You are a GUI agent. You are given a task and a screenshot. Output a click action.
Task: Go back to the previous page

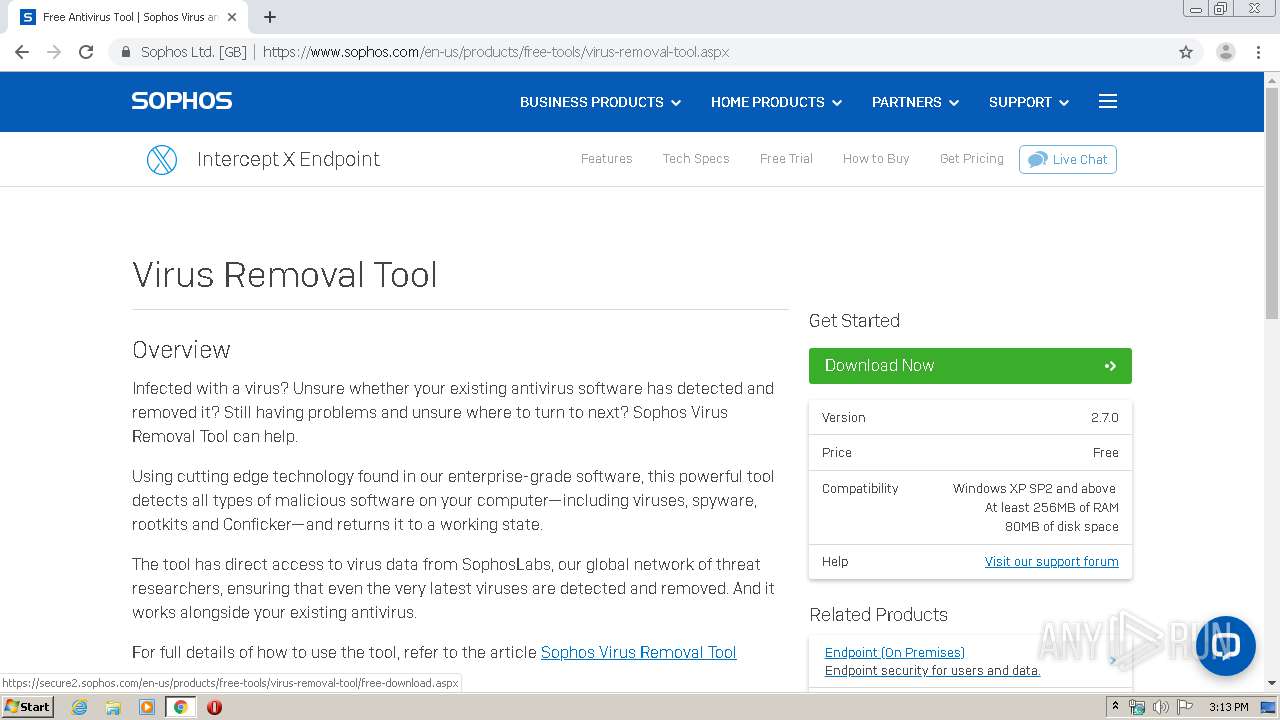tap(22, 52)
